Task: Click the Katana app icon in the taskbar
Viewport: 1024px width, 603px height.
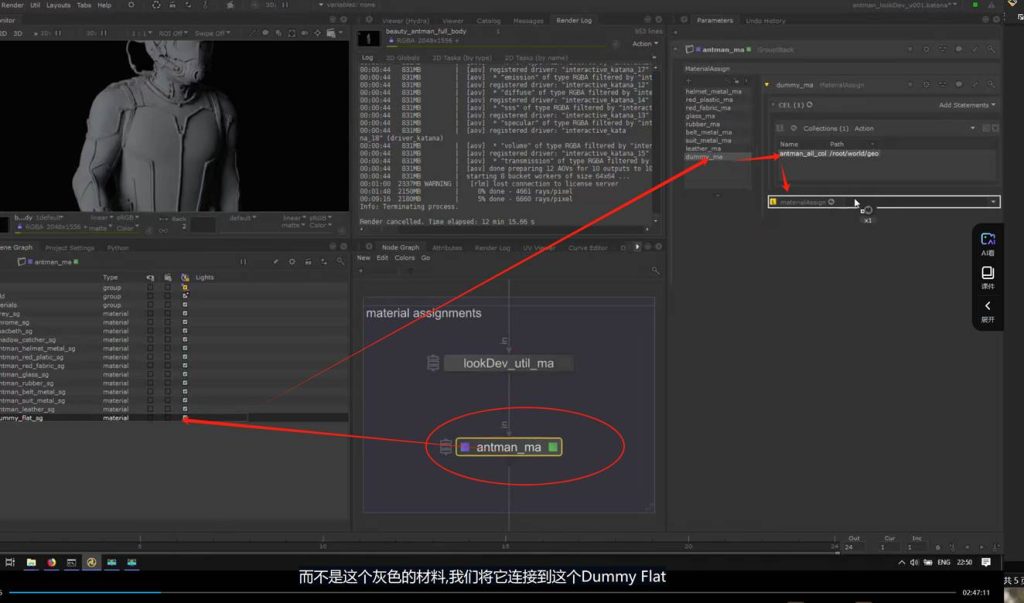Action: 91,563
